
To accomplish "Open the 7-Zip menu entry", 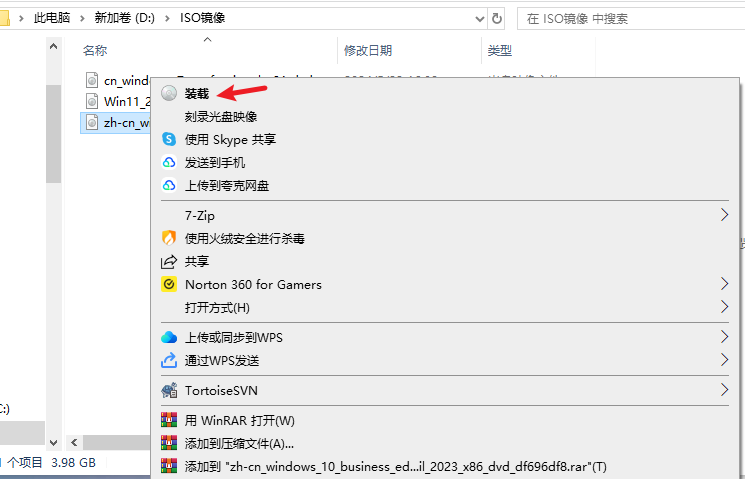I will 200,216.
